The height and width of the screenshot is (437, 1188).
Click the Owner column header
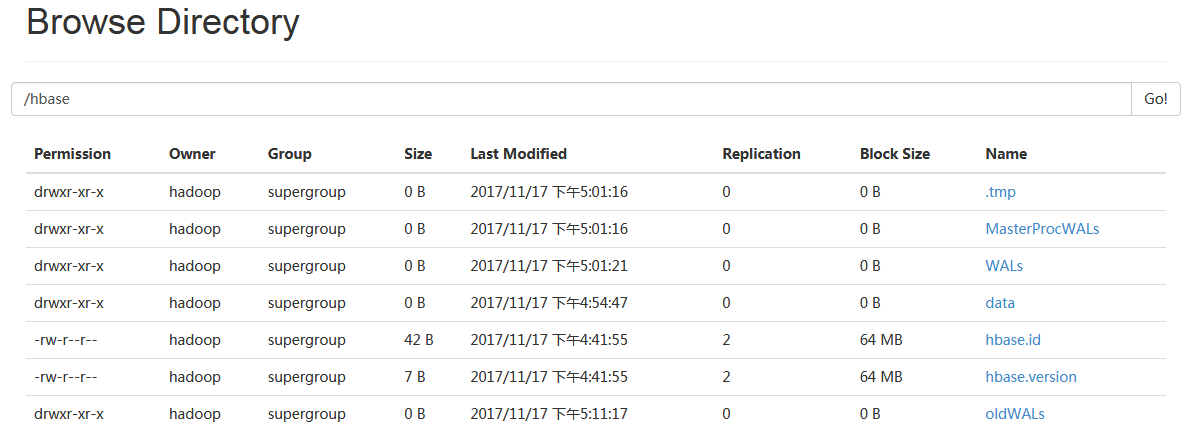(x=192, y=154)
